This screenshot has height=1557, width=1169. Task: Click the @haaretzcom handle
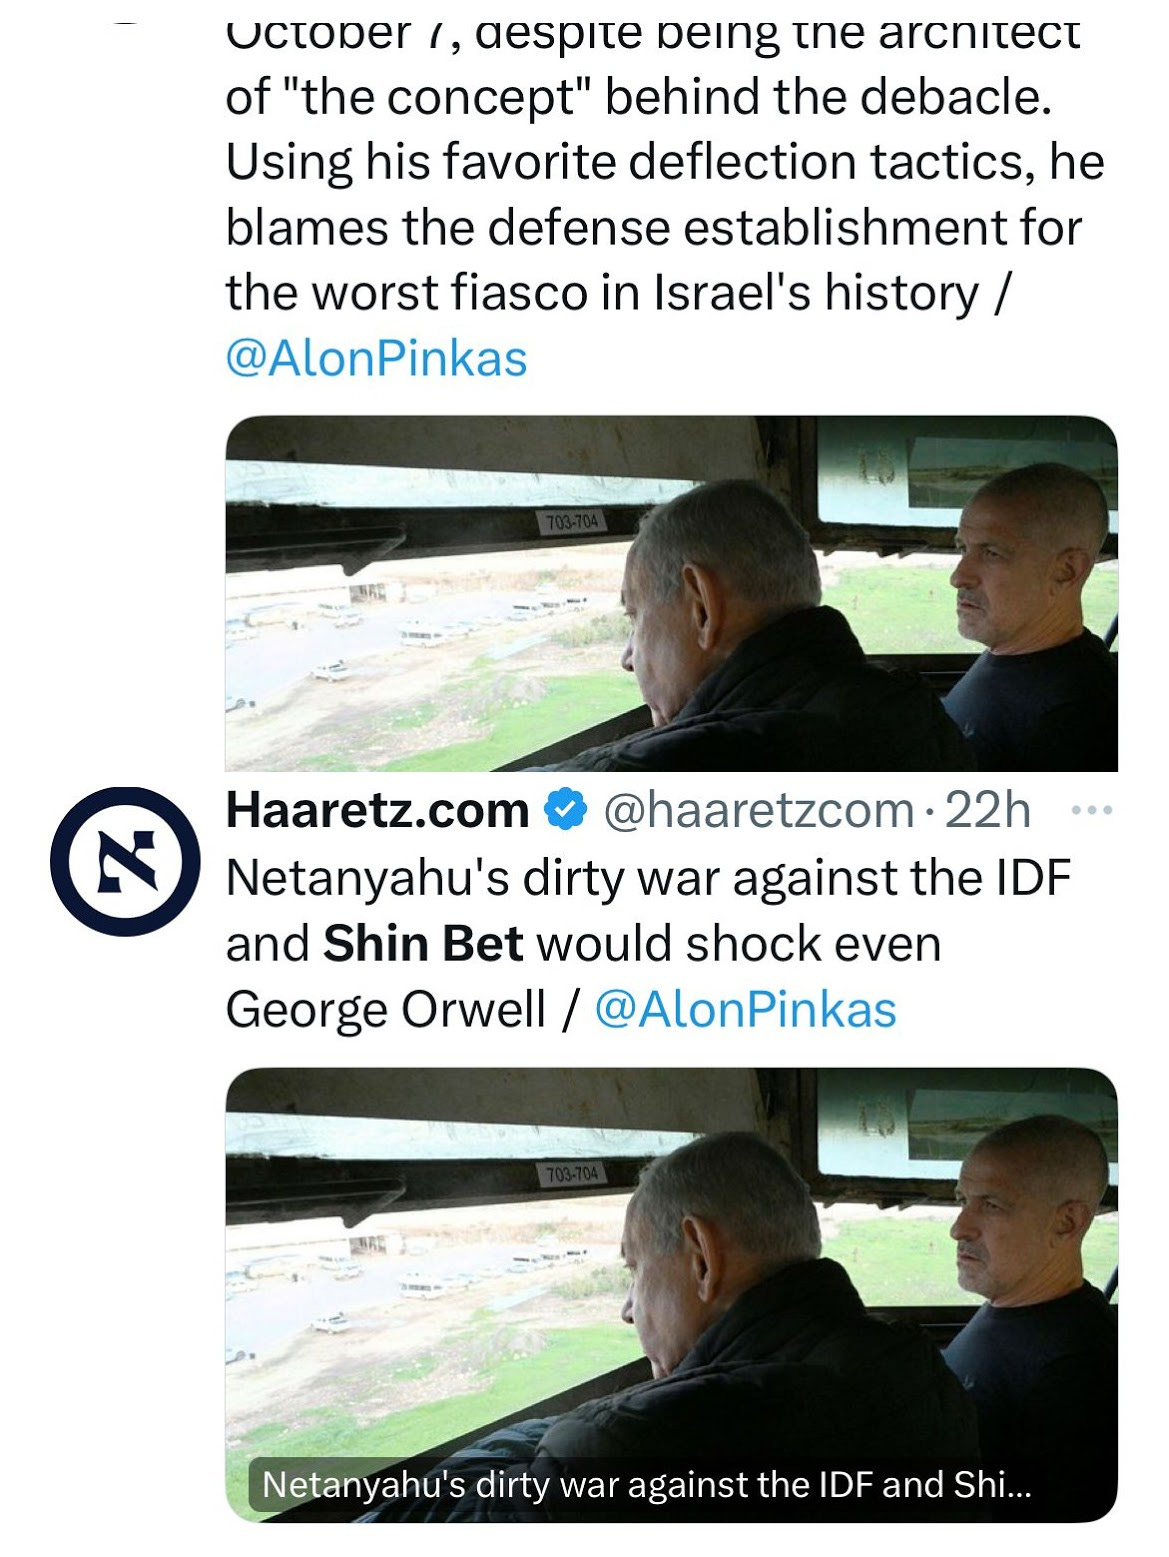pyautogui.click(x=759, y=810)
